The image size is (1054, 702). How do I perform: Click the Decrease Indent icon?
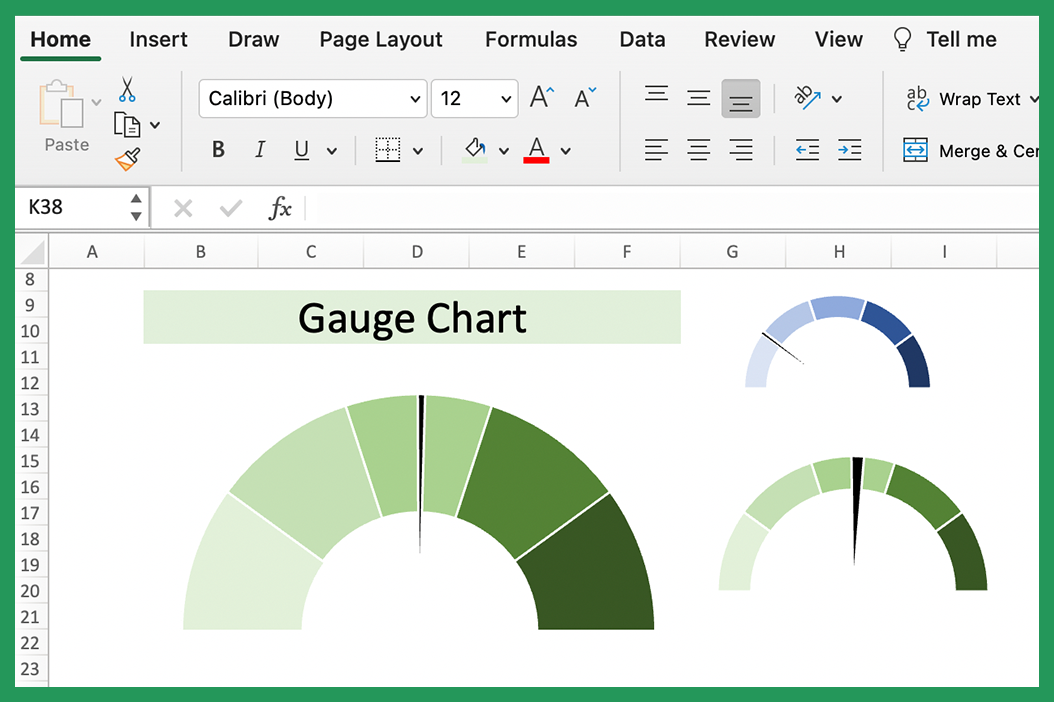pos(807,150)
